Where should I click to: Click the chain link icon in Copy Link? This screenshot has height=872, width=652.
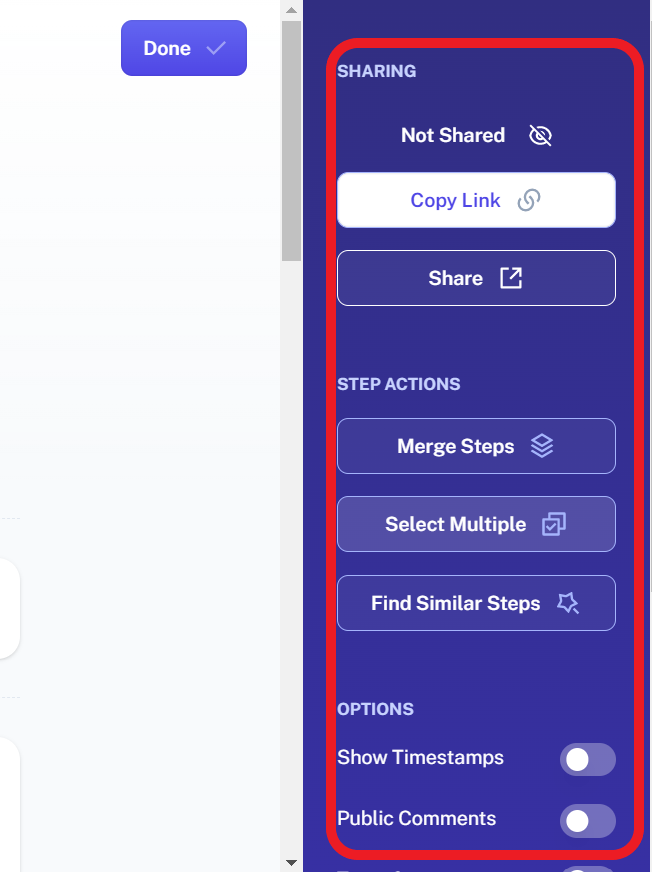tap(528, 200)
